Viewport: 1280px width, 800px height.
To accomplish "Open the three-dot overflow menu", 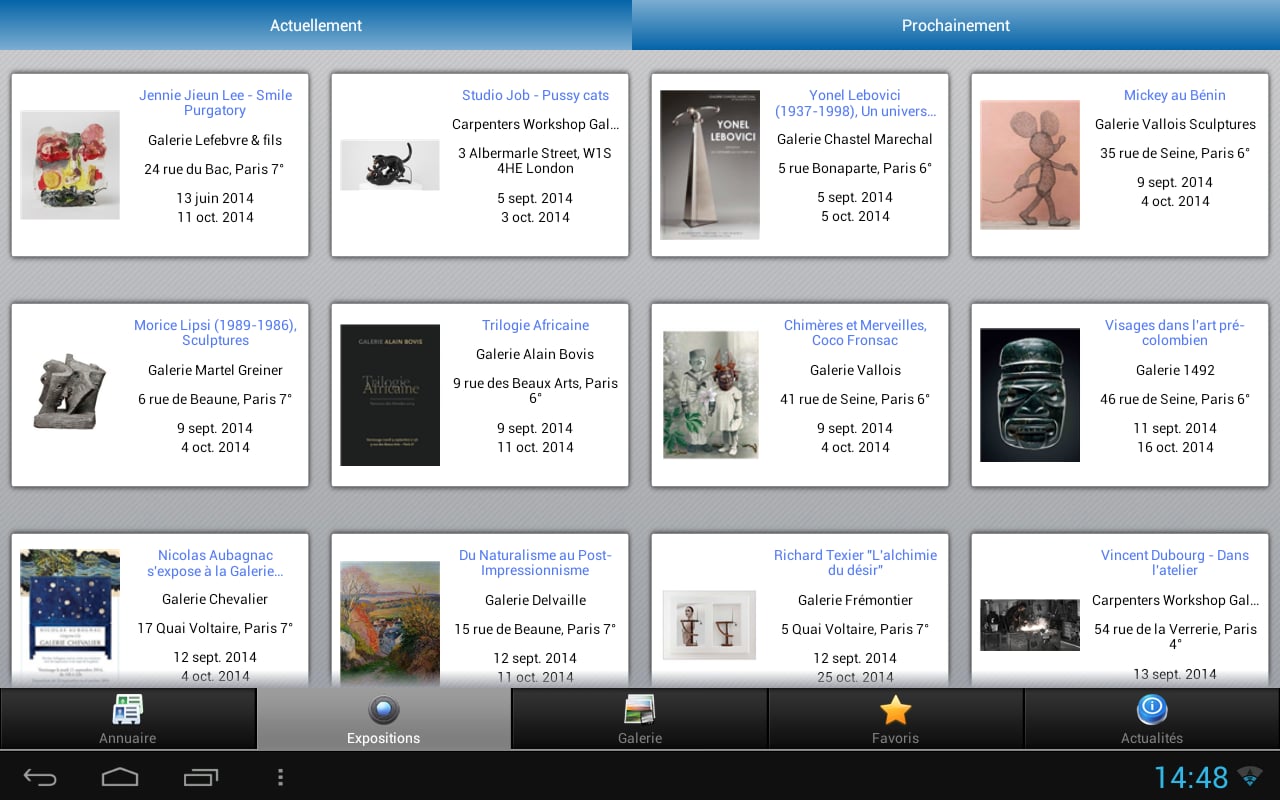I will pyautogui.click(x=280, y=777).
